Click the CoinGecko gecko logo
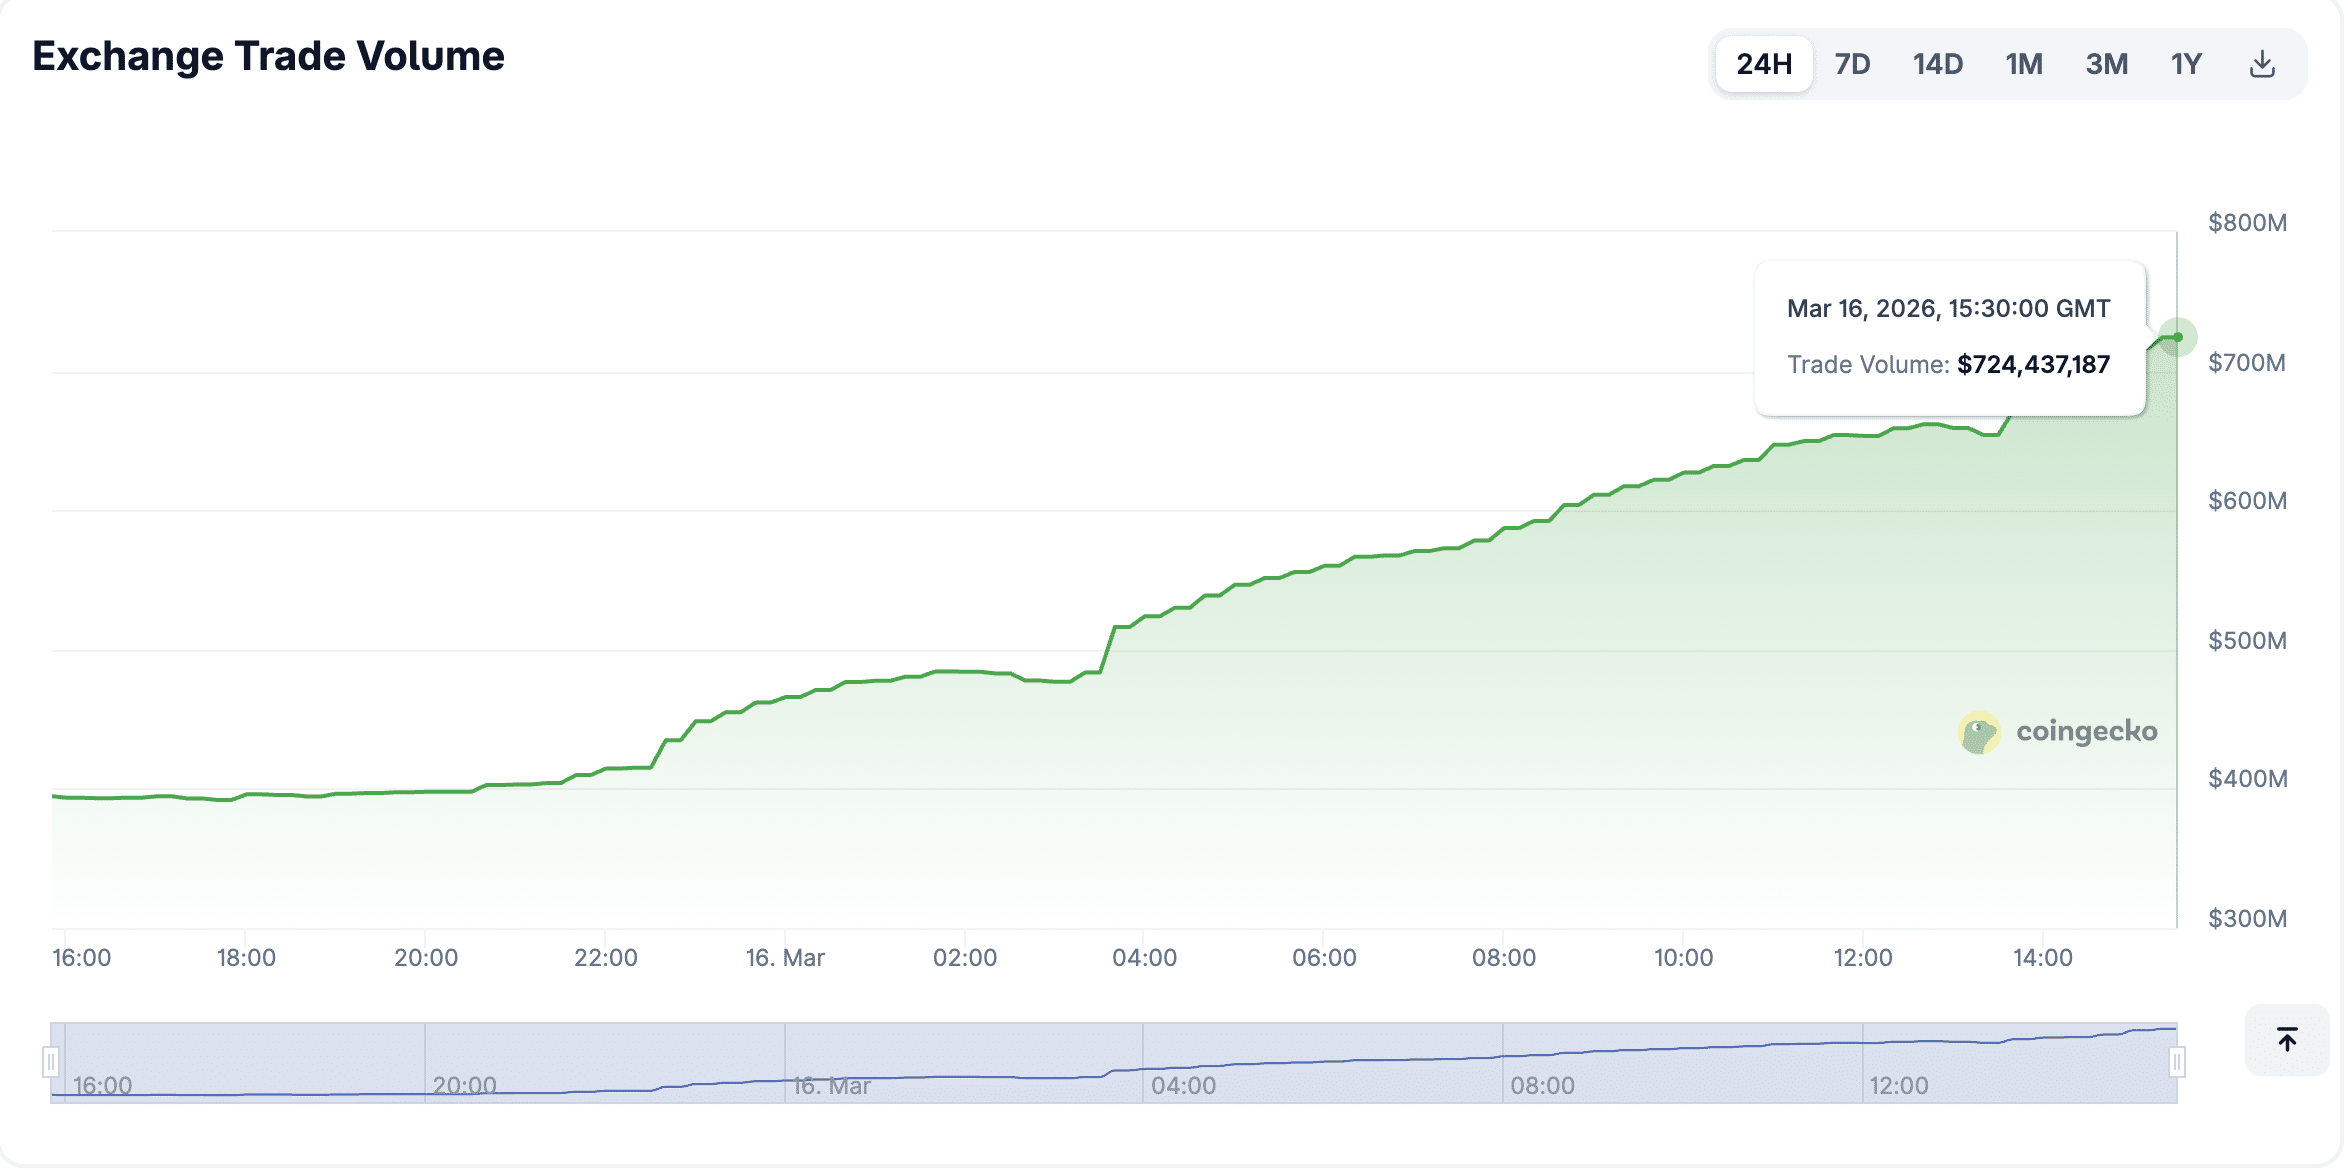Image resolution: width=2348 pixels, height=1170 pixels. (1979, 733)
